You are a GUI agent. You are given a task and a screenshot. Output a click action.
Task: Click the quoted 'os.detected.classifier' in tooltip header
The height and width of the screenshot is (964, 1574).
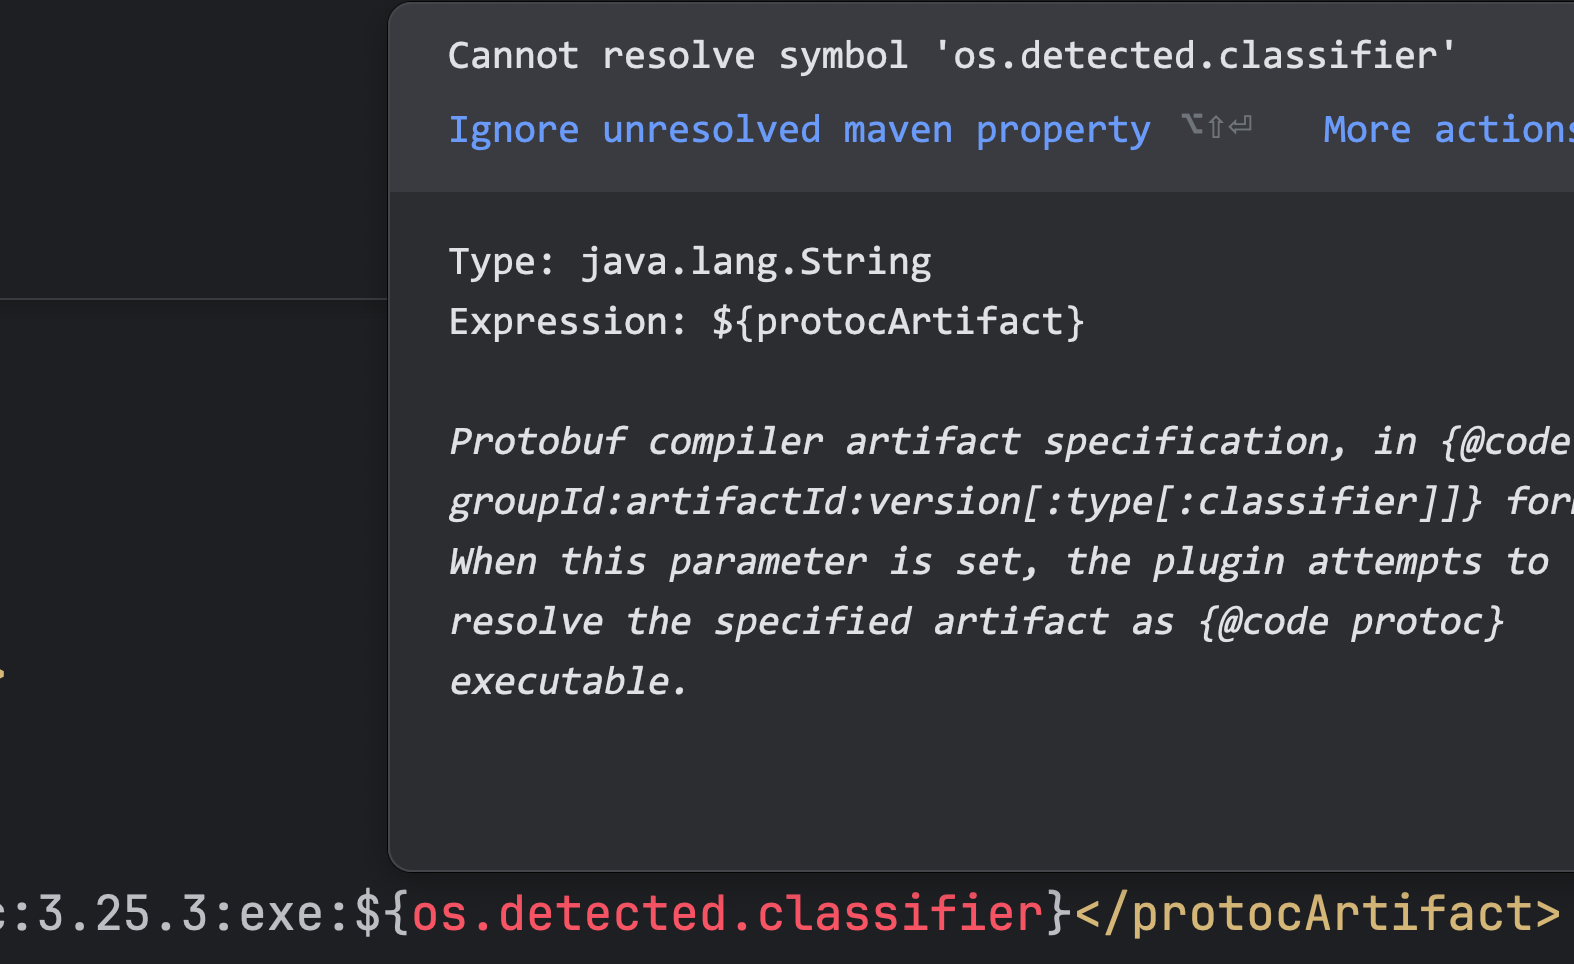pyautogui.click(x=1194, y=55)
